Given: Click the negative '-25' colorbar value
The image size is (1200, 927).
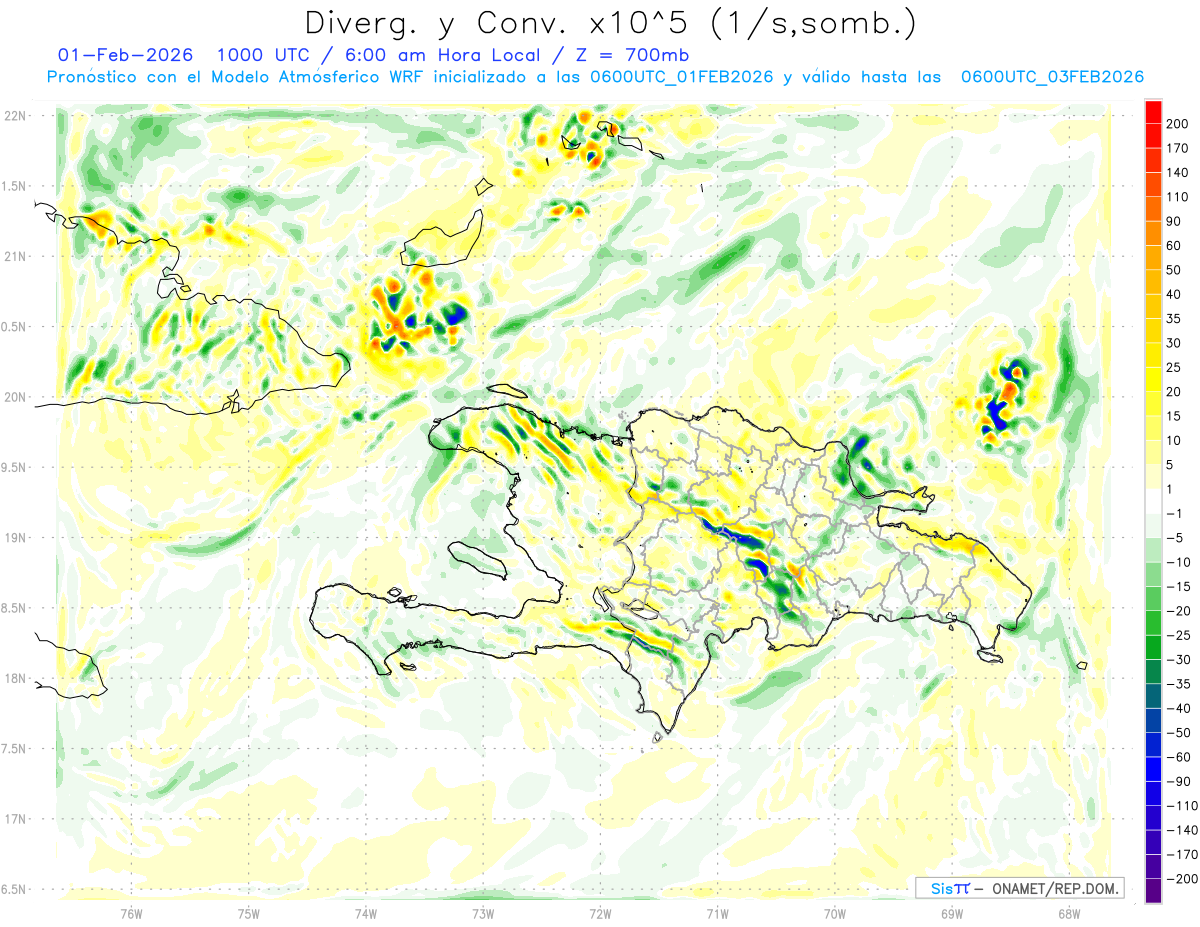Looking at the screenshot, I should tap(1179, 636).
